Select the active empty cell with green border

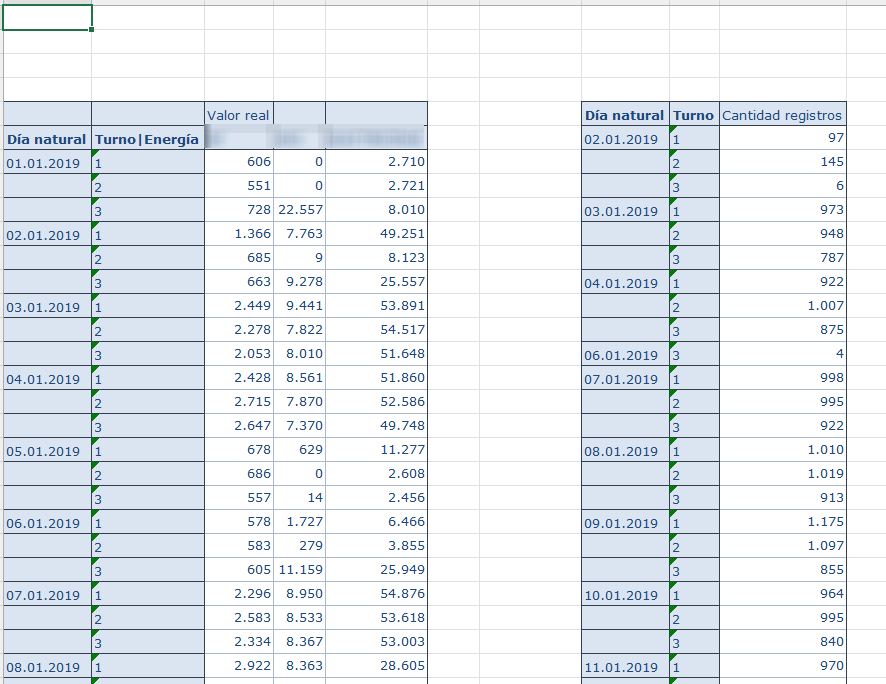pyautogui.click(x=47, y=18)
